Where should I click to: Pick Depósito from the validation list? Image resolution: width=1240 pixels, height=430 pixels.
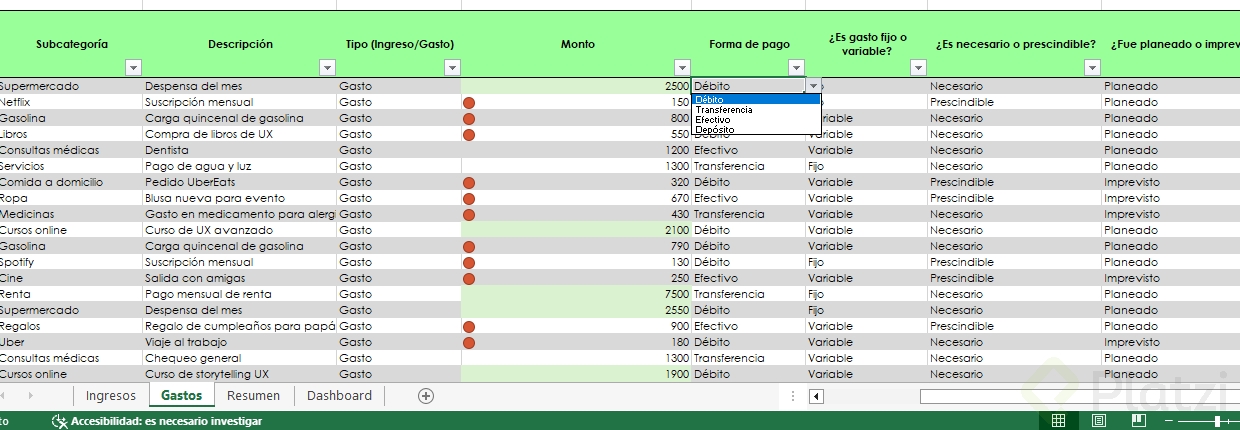[714, 129]
